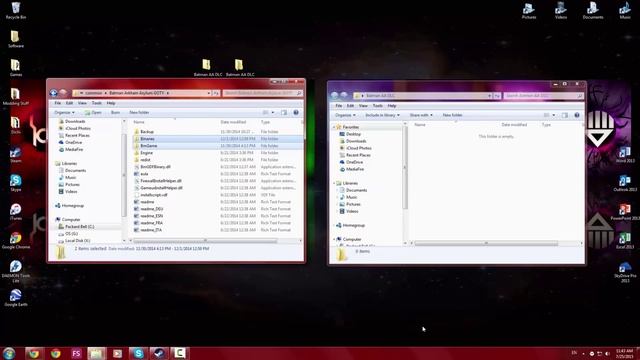Click the Burn button in the Arkham Asylum GOTY toolbar

pyautogui.click(x=116, y=112)
